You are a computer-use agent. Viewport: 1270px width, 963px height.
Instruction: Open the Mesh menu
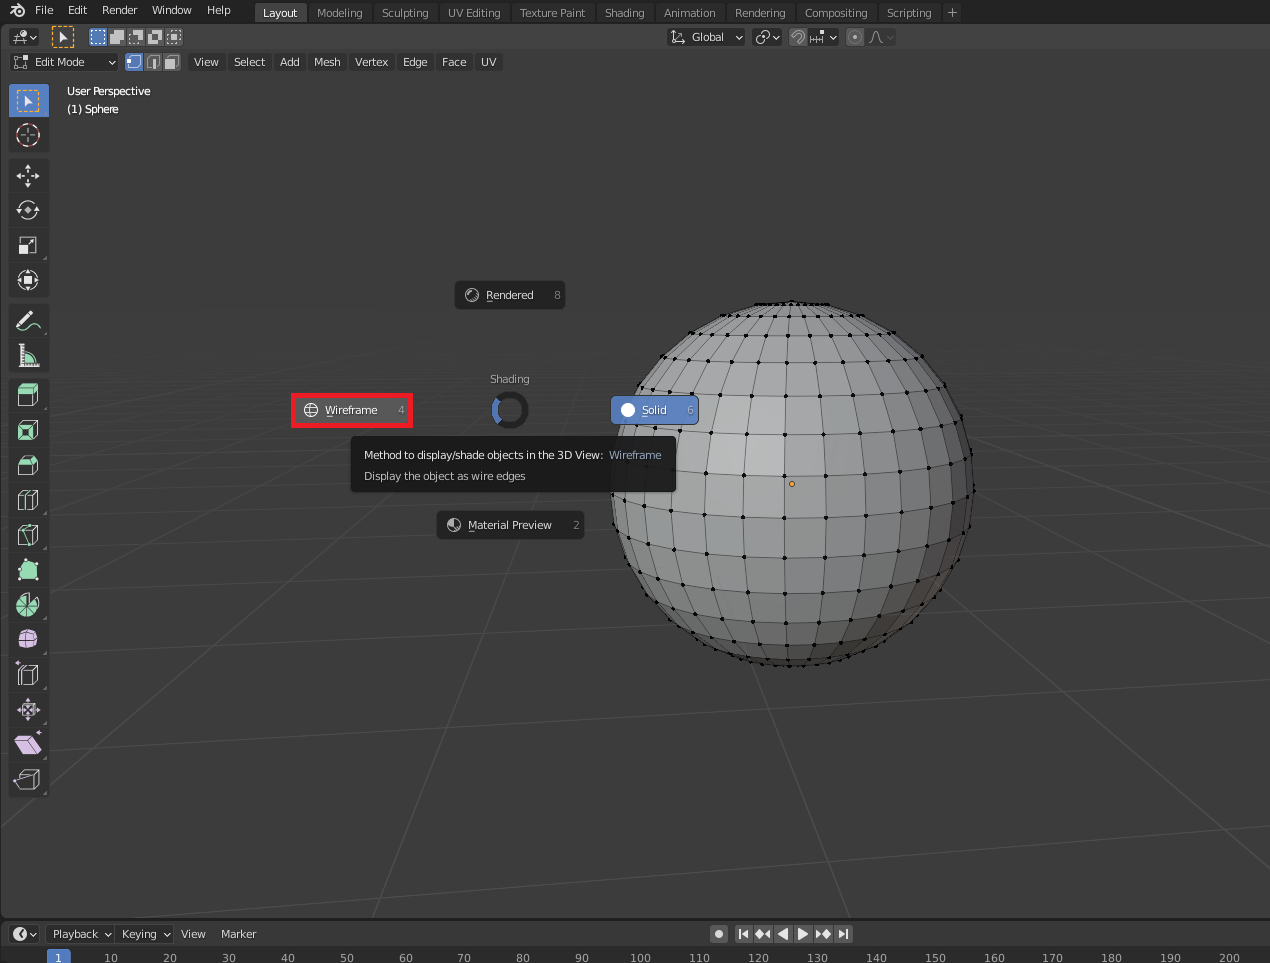point(327,62)
